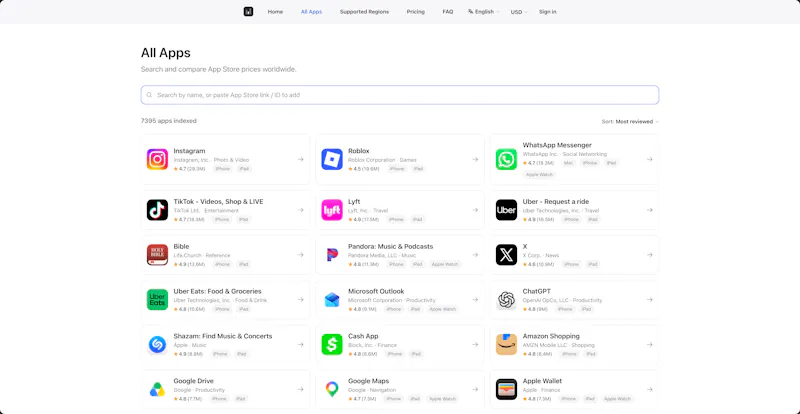This screenshot has height=414, width=800.
Task: Select the All Apps nav item
Action: pos(311,12)
